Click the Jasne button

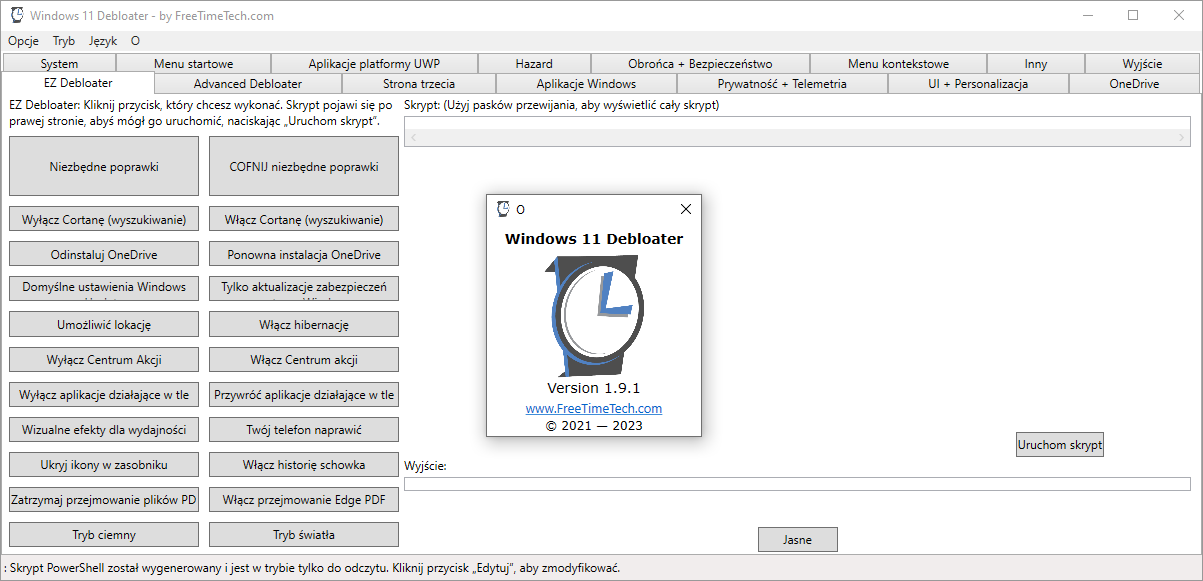pyautogui.click(x=797, y=539)
